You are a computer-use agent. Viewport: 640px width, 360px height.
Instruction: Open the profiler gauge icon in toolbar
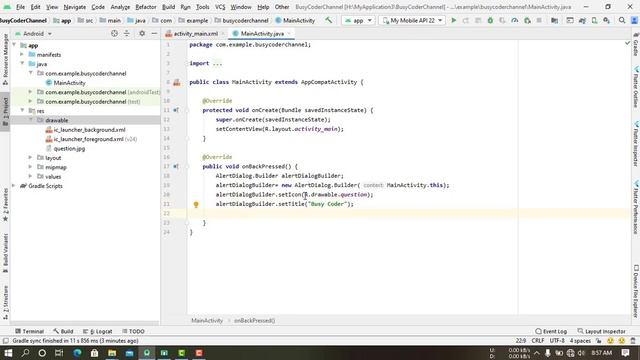point(515,20)
